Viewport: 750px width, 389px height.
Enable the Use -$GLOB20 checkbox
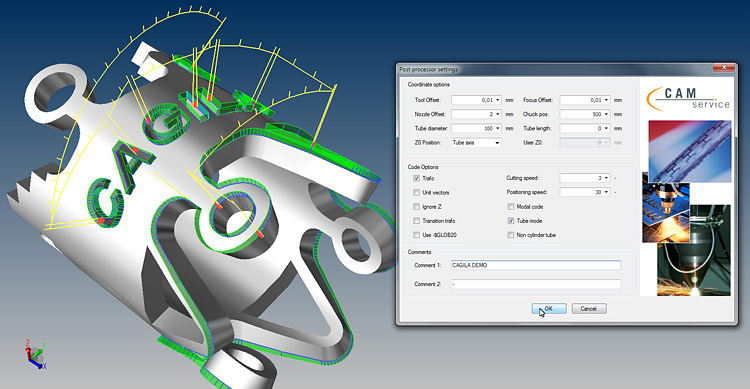tap(416, 235)
